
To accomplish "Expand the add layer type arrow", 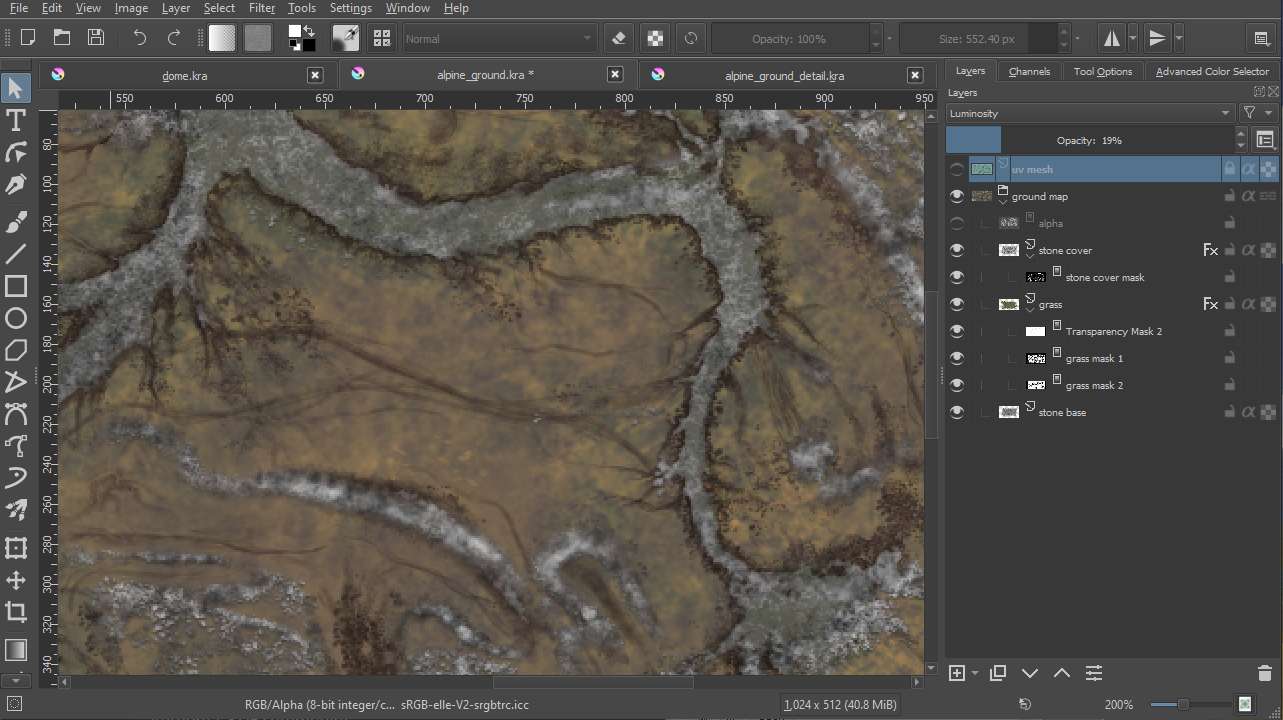I will tap(974, 674).
